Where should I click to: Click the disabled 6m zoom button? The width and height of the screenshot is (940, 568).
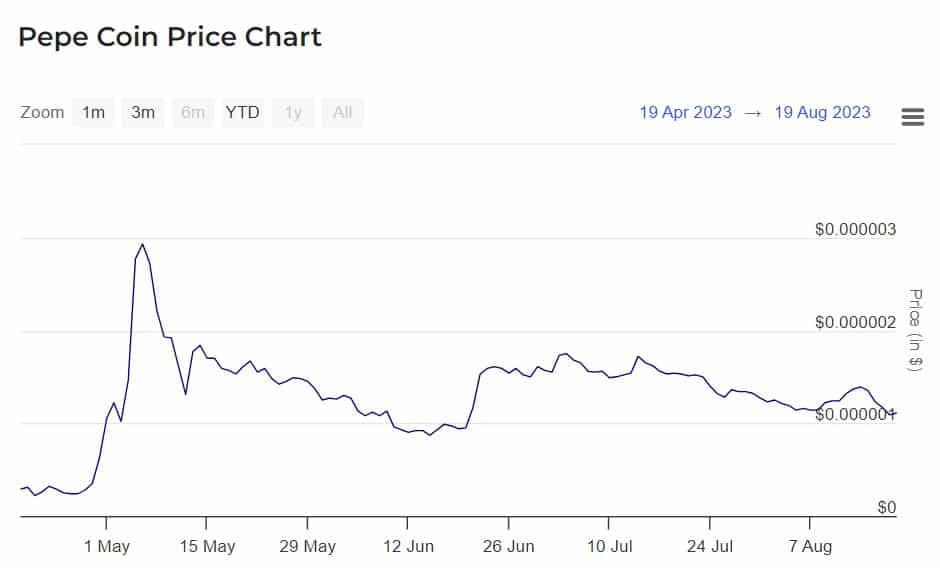click(x=193, y=113)
